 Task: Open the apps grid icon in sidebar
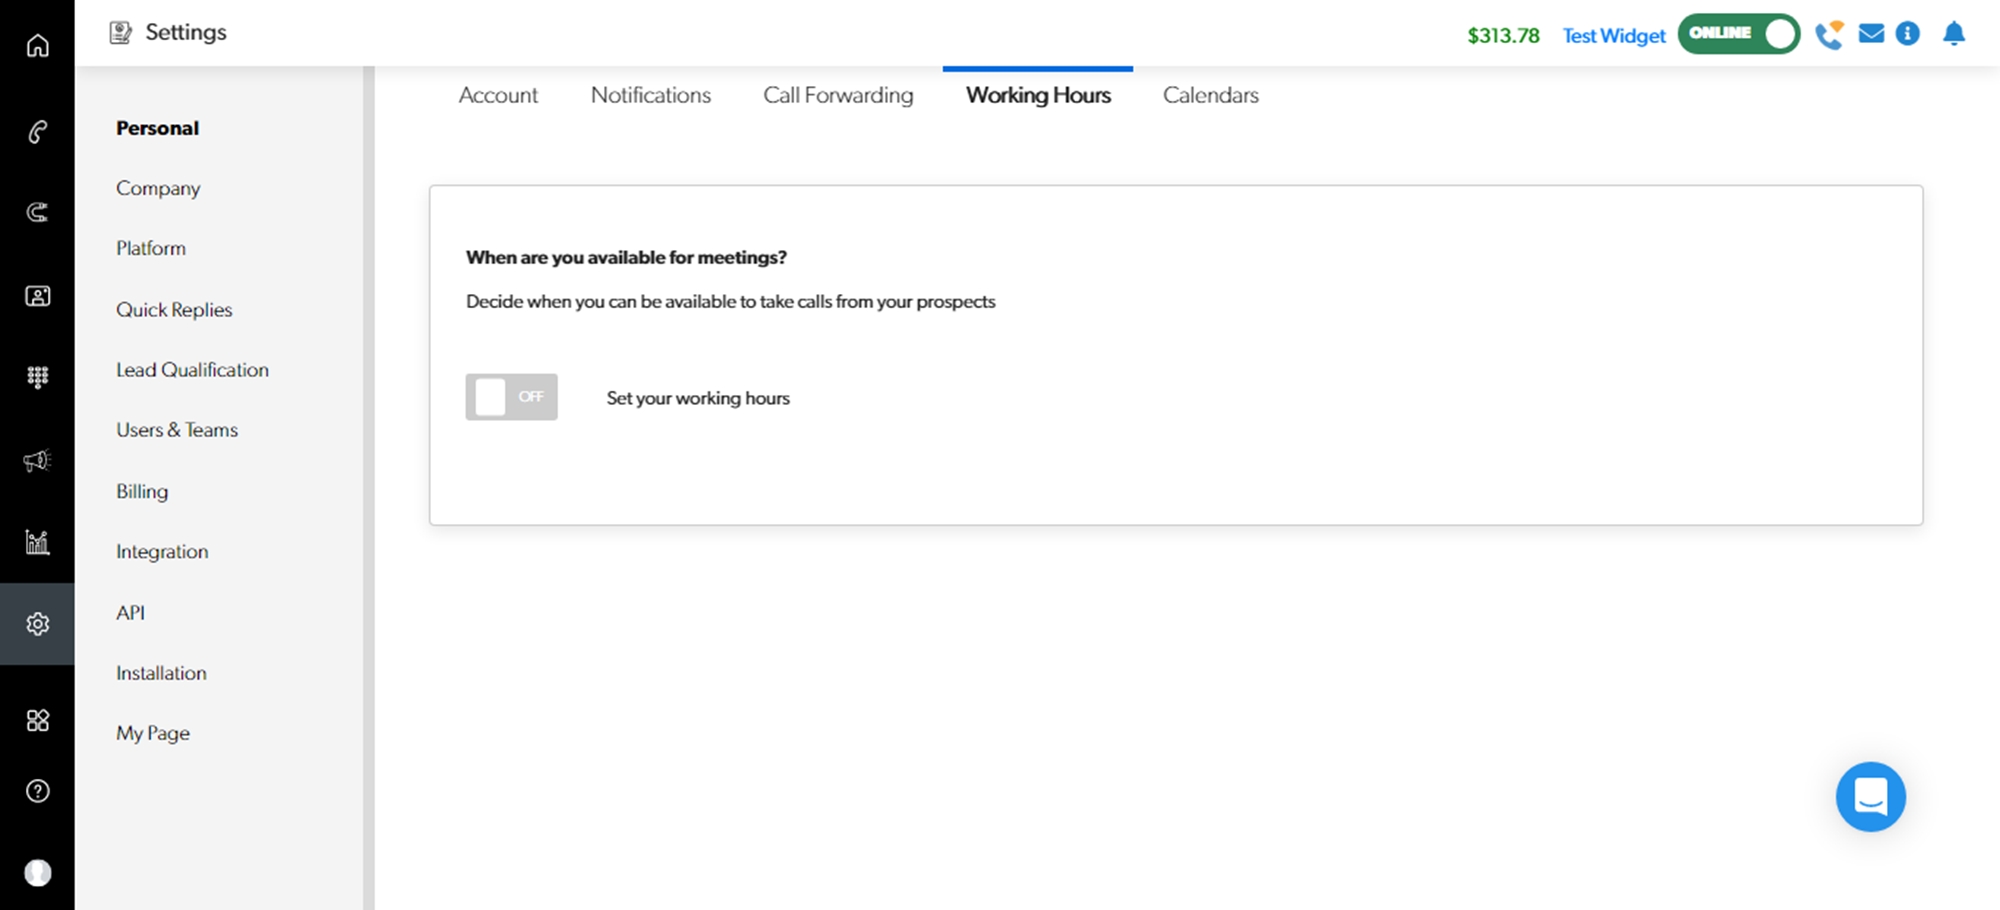pos(37,720)
